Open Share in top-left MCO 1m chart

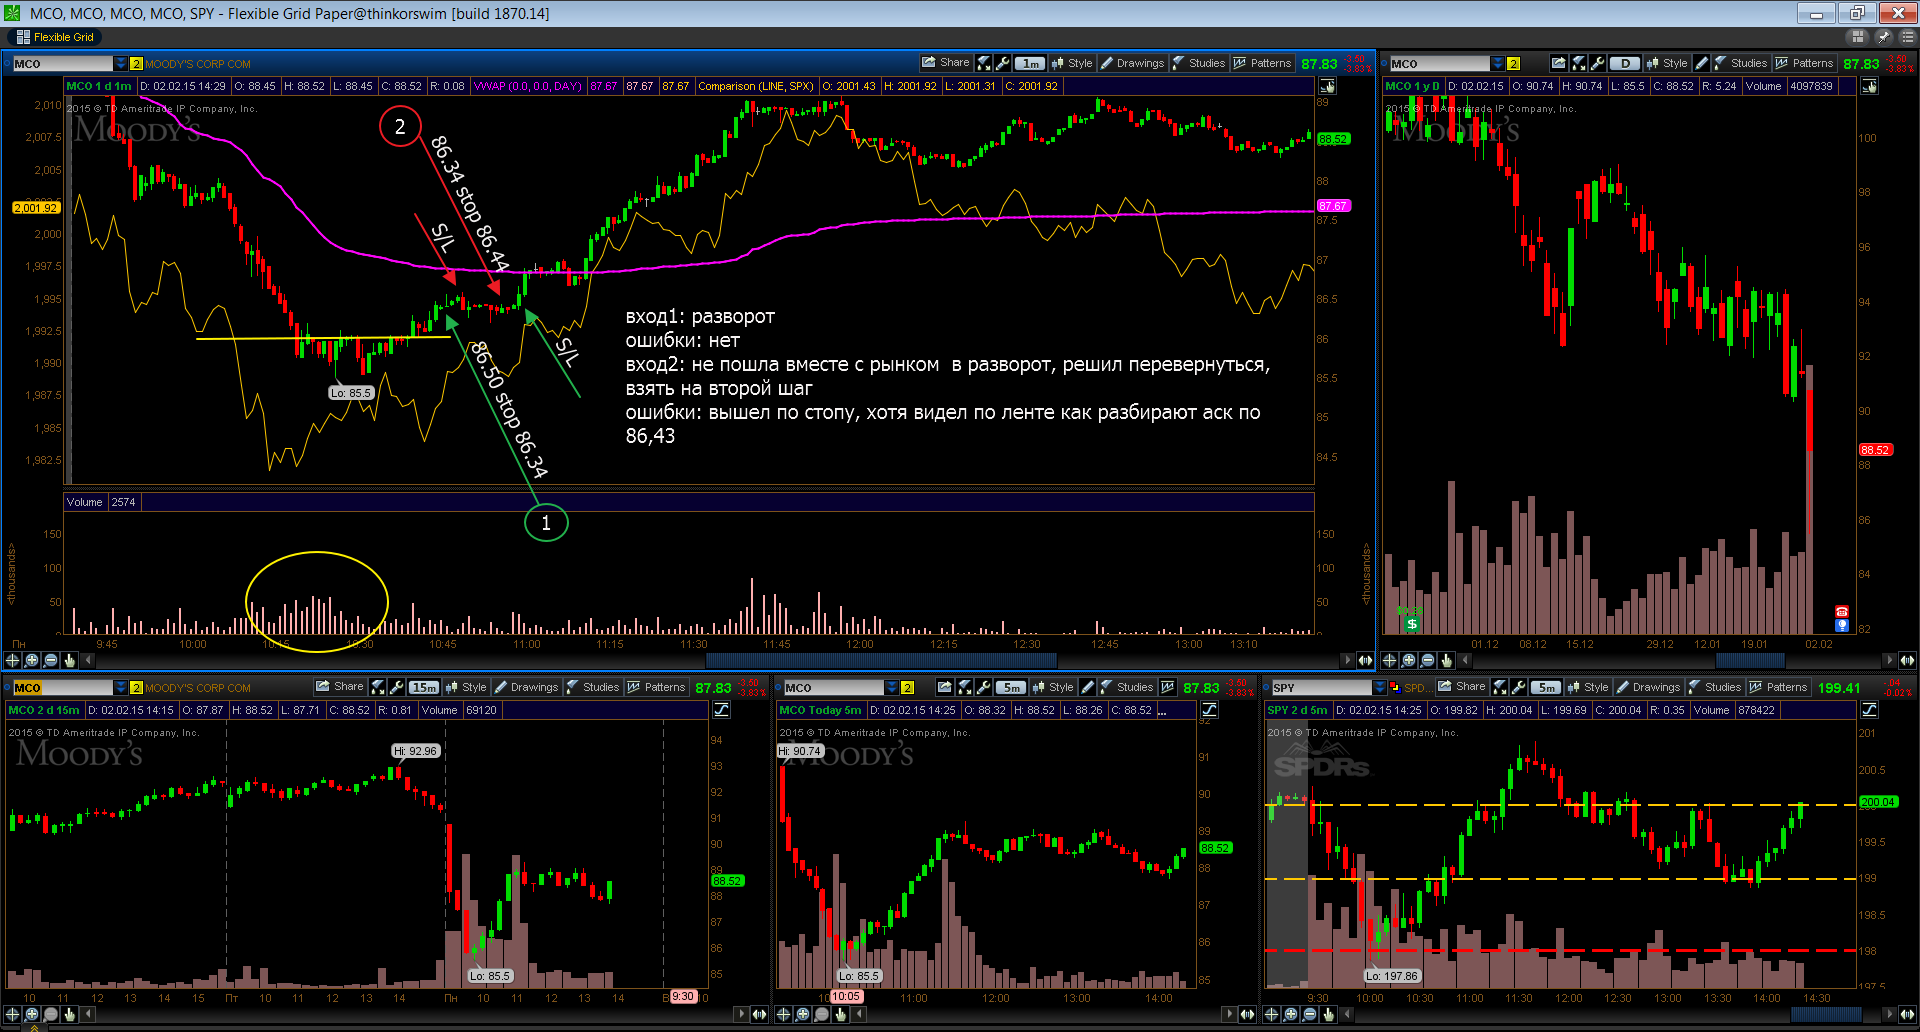(x=945, y=63)
